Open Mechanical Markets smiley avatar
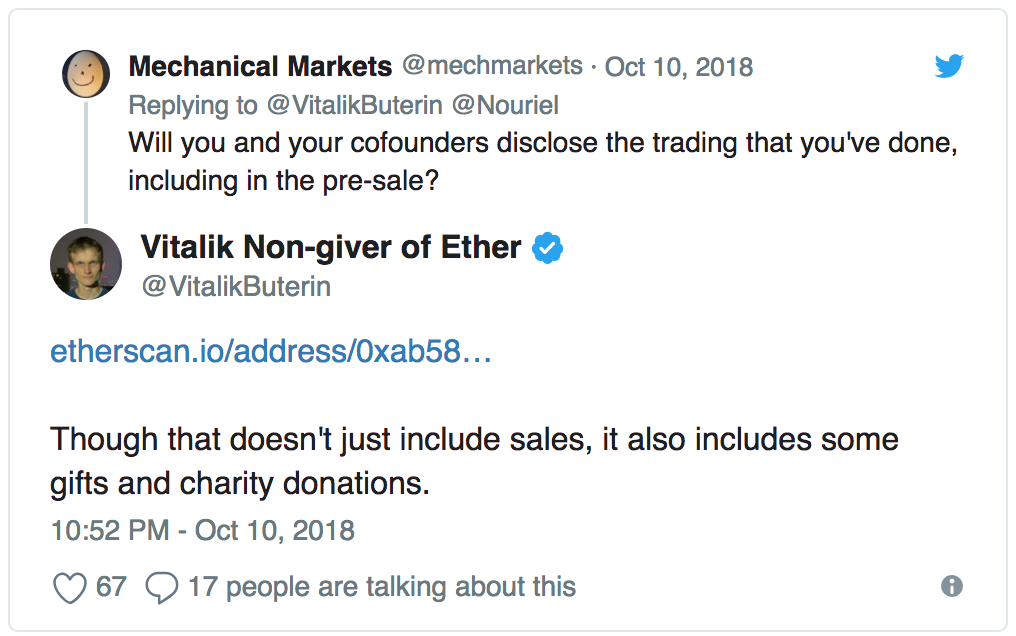This screenshot has width=1016, height=636. (86, 74)
